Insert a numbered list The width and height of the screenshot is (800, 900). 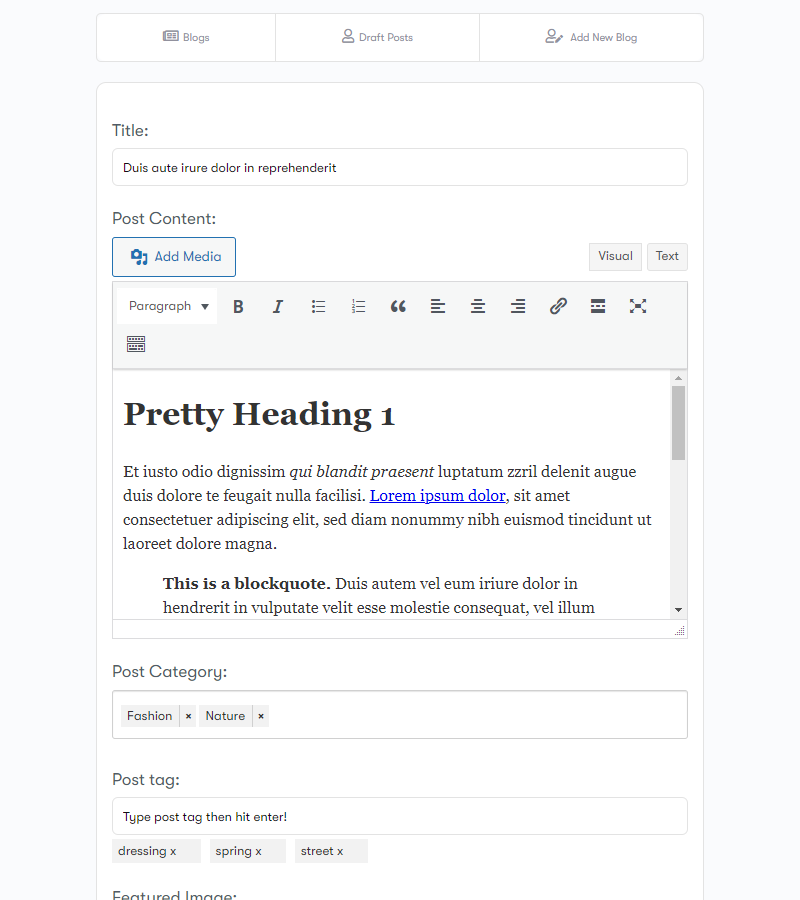click(x=358, y=306)
